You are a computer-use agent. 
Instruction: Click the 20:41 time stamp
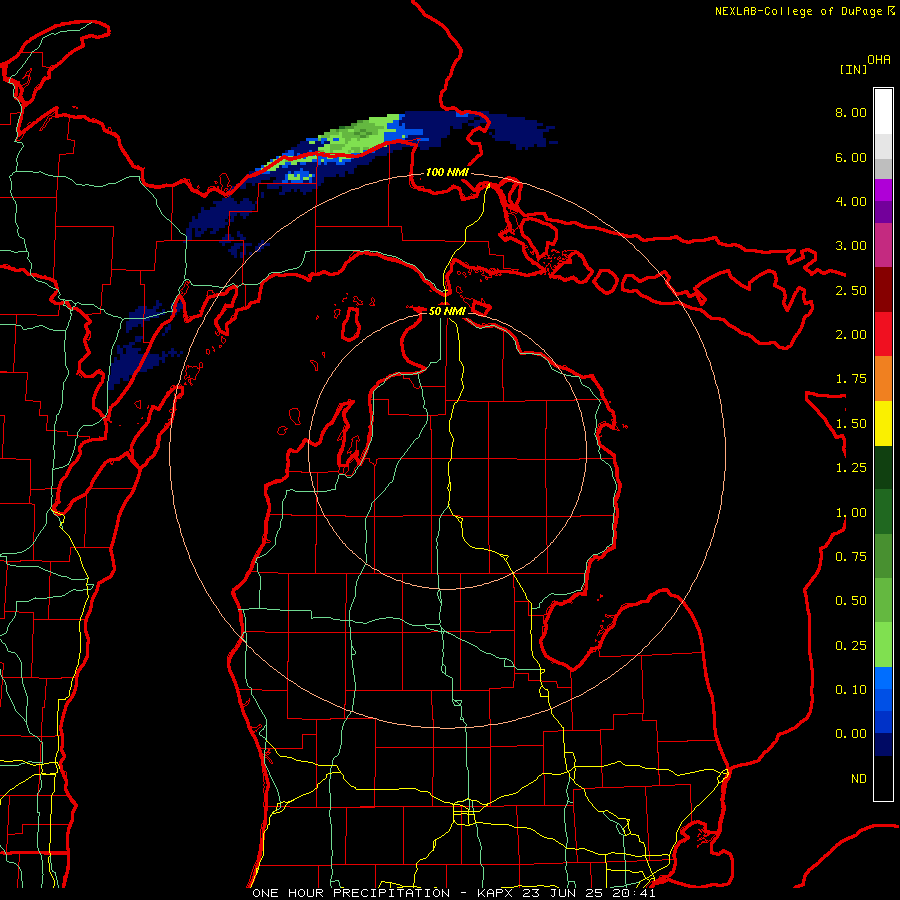pos(635,893)
